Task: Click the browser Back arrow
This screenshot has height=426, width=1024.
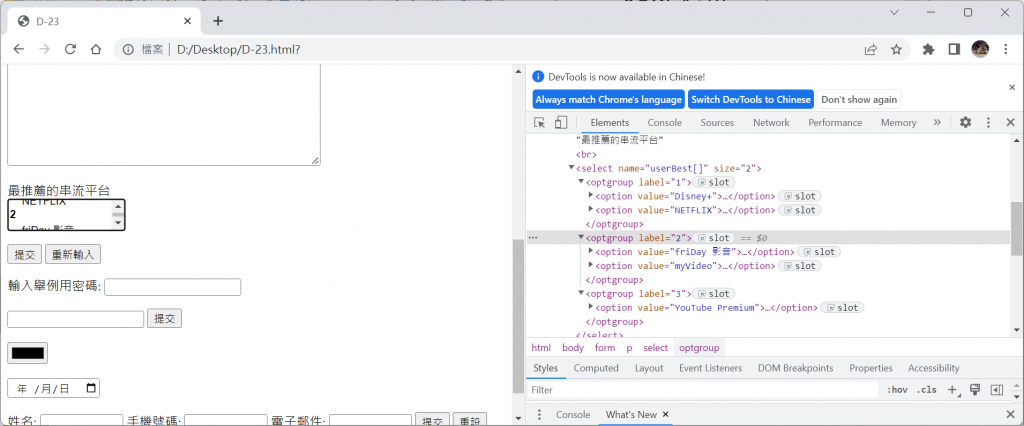Action: 18,50
